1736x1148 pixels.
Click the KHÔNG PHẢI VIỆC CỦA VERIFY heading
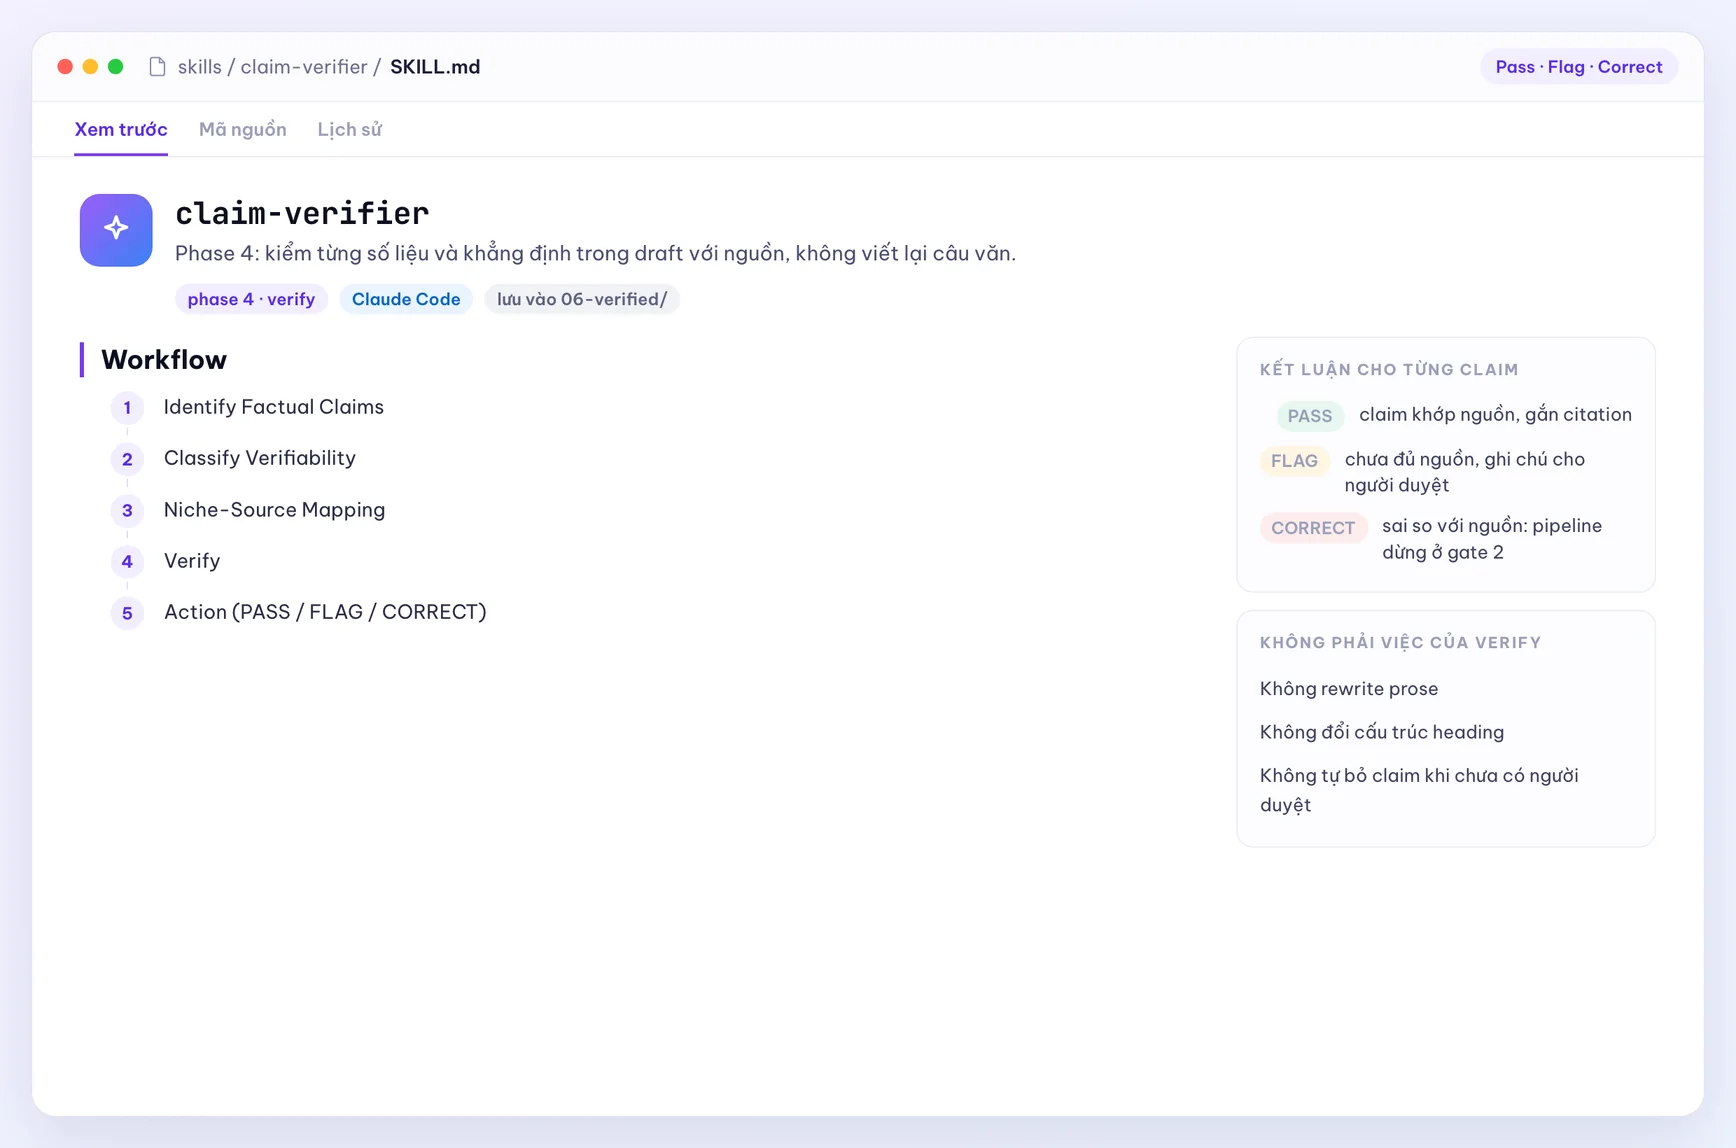pos(1400,642)
